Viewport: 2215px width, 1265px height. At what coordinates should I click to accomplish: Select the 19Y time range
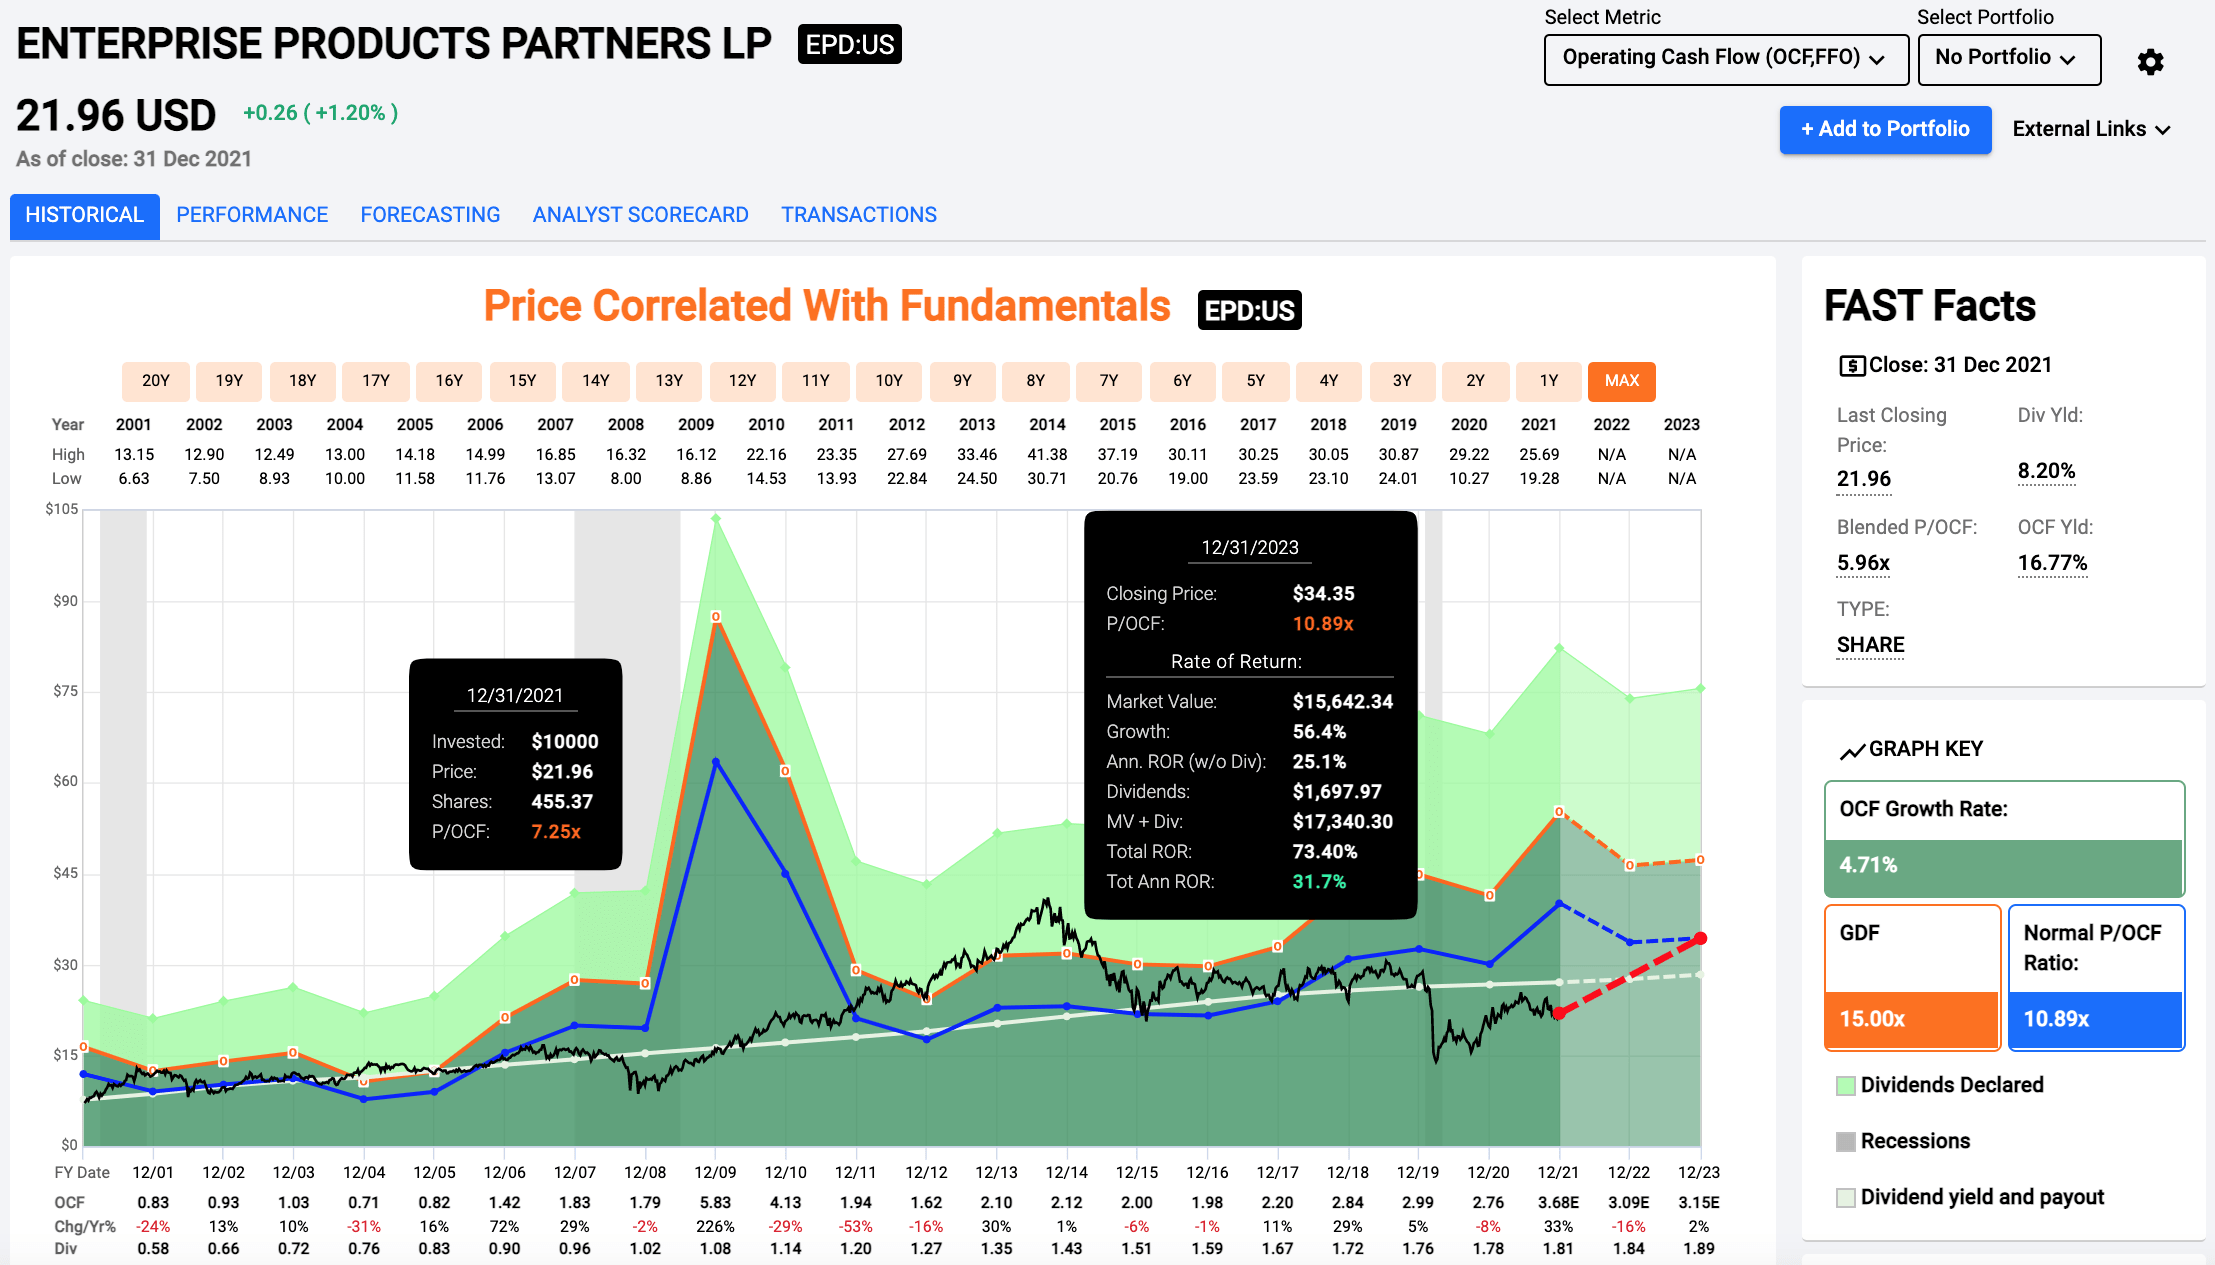229,381
